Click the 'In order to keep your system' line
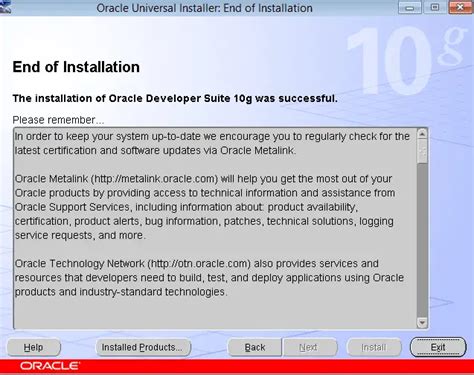The image size is (474, 375). (212, 136)
